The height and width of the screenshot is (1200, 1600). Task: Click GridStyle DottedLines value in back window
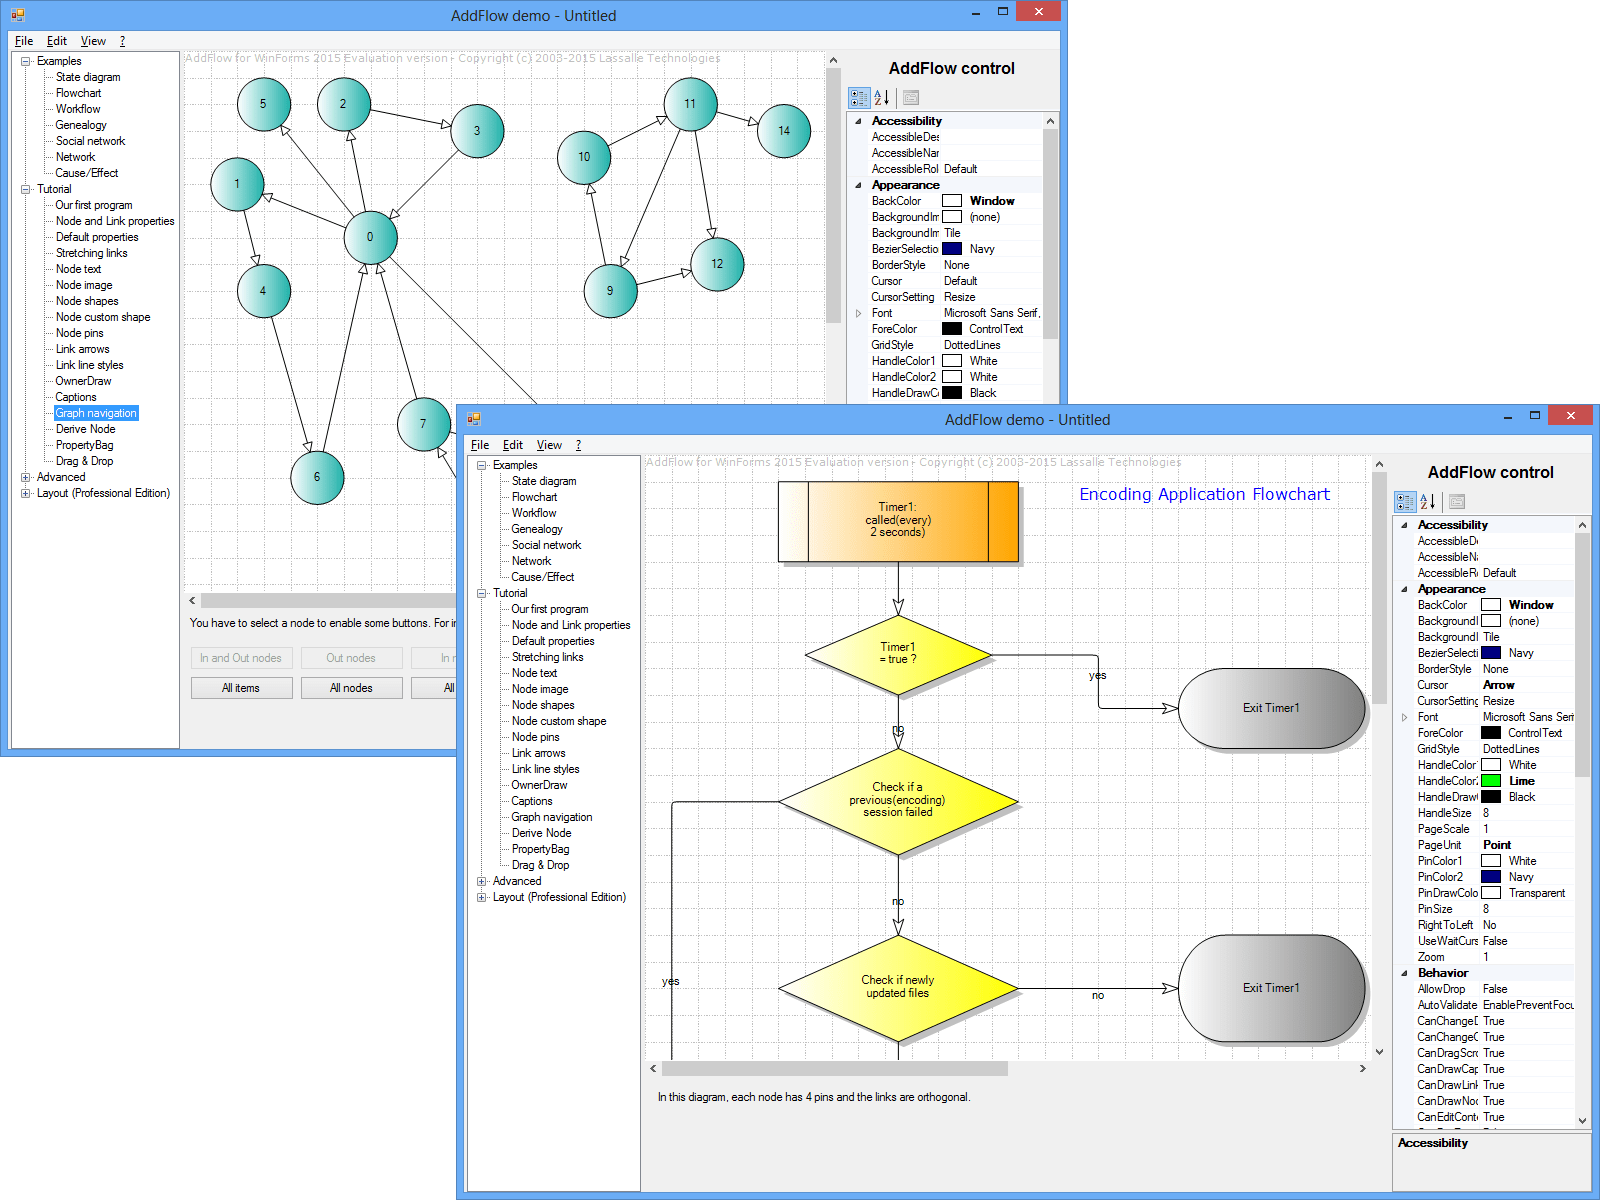[x=972, y=345]
